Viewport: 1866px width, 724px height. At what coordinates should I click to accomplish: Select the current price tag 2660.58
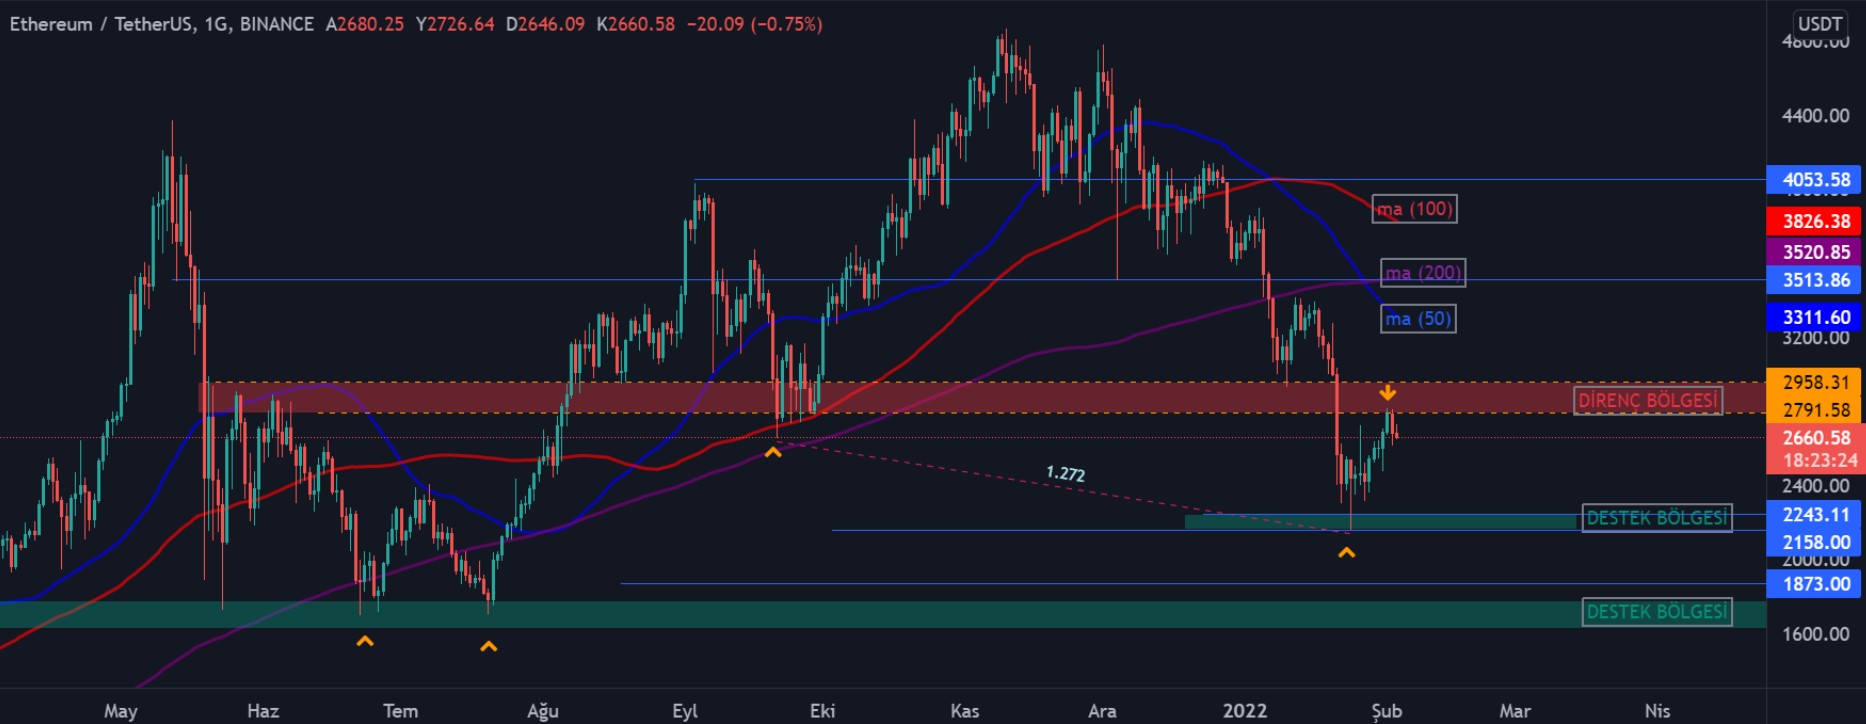coord(1815,438)
